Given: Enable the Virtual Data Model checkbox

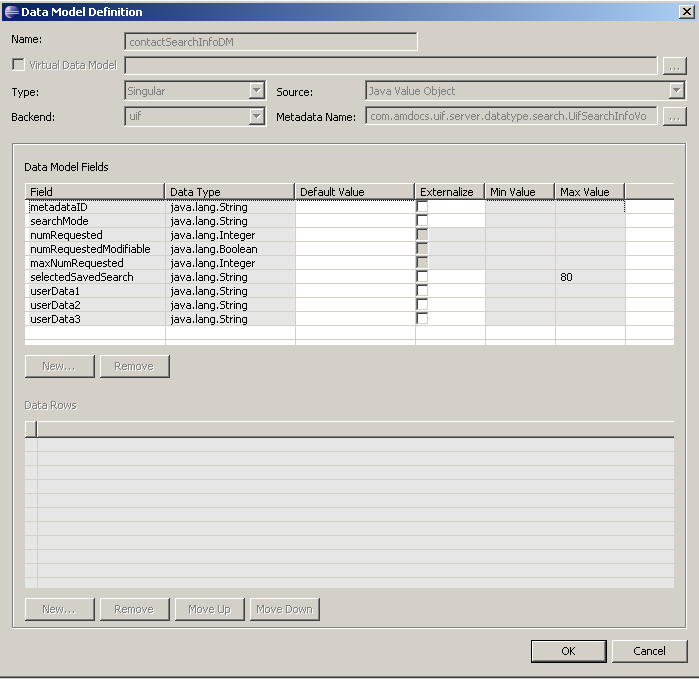Looking at the screenshot, I should pyautogui.click(x=17, y=65).
